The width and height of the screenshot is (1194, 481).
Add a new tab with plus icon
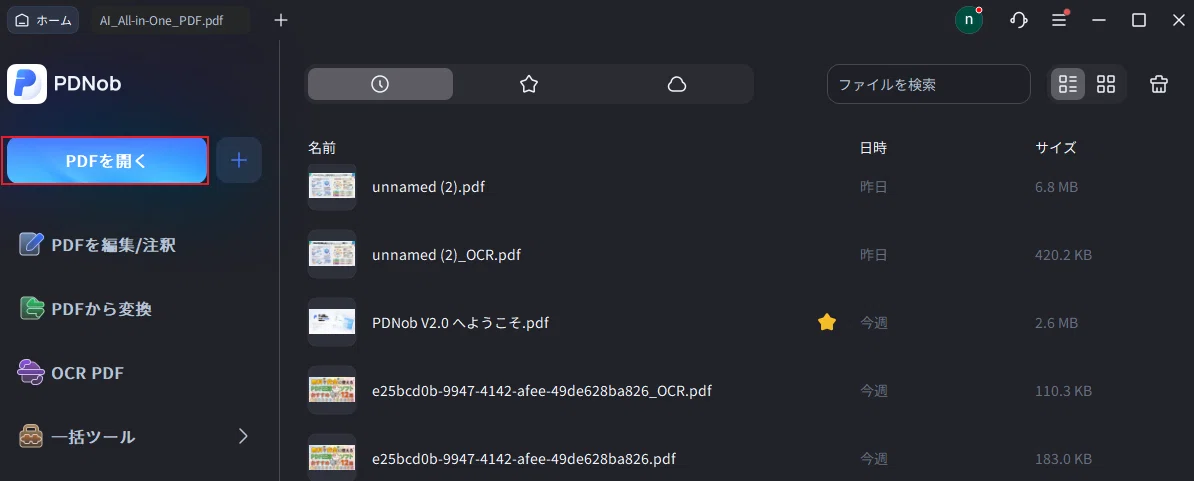281,21
